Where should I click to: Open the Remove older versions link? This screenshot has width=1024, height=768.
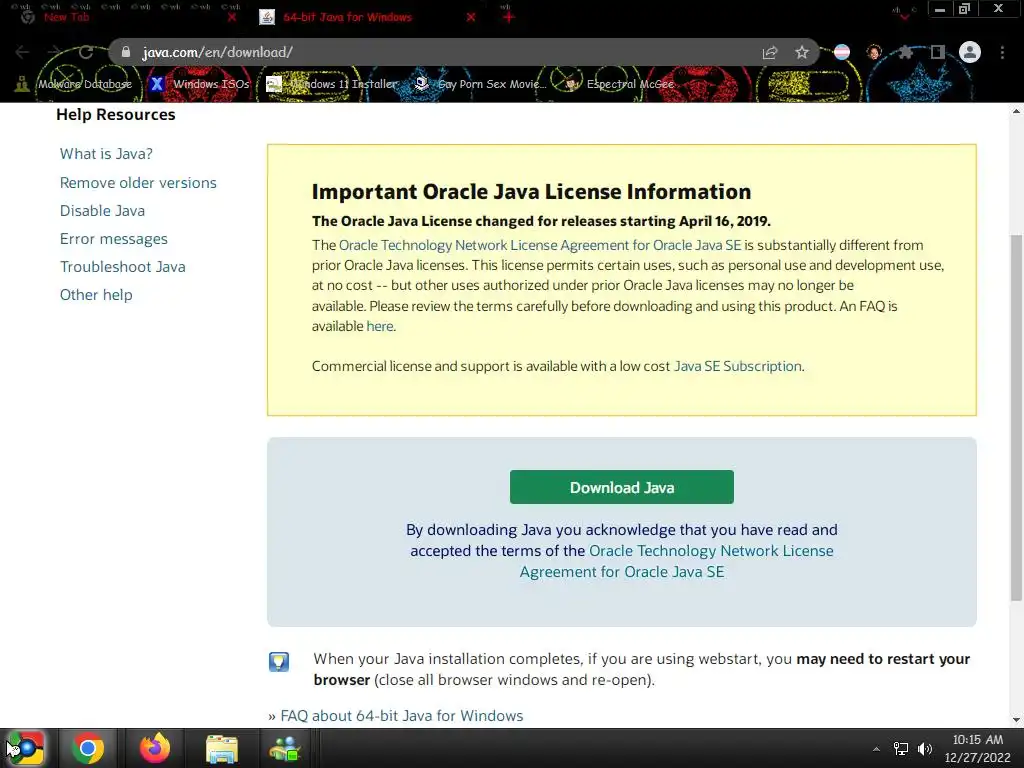tap(138, 183)
